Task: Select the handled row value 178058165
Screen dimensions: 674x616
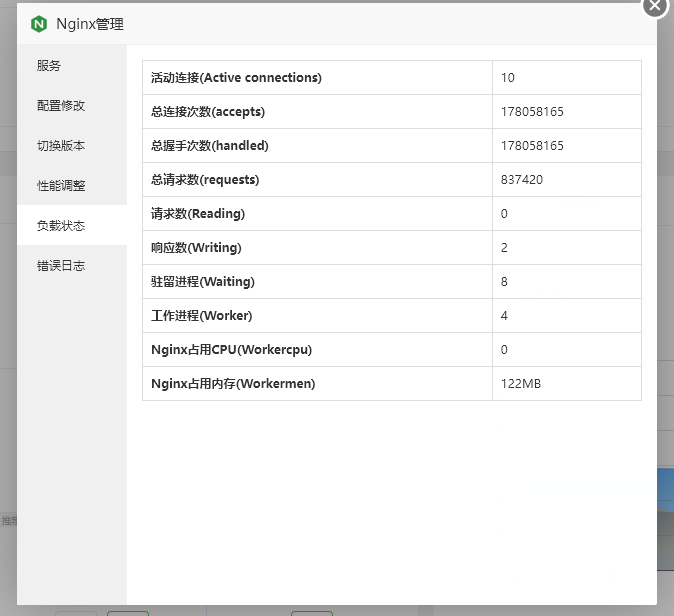Action: click(x=532, y=146)
